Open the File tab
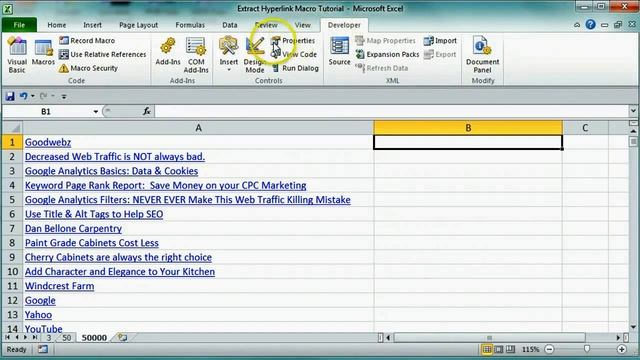Viewport: 640px width, 360px height. pyautogui.click(x=19, y=25)
